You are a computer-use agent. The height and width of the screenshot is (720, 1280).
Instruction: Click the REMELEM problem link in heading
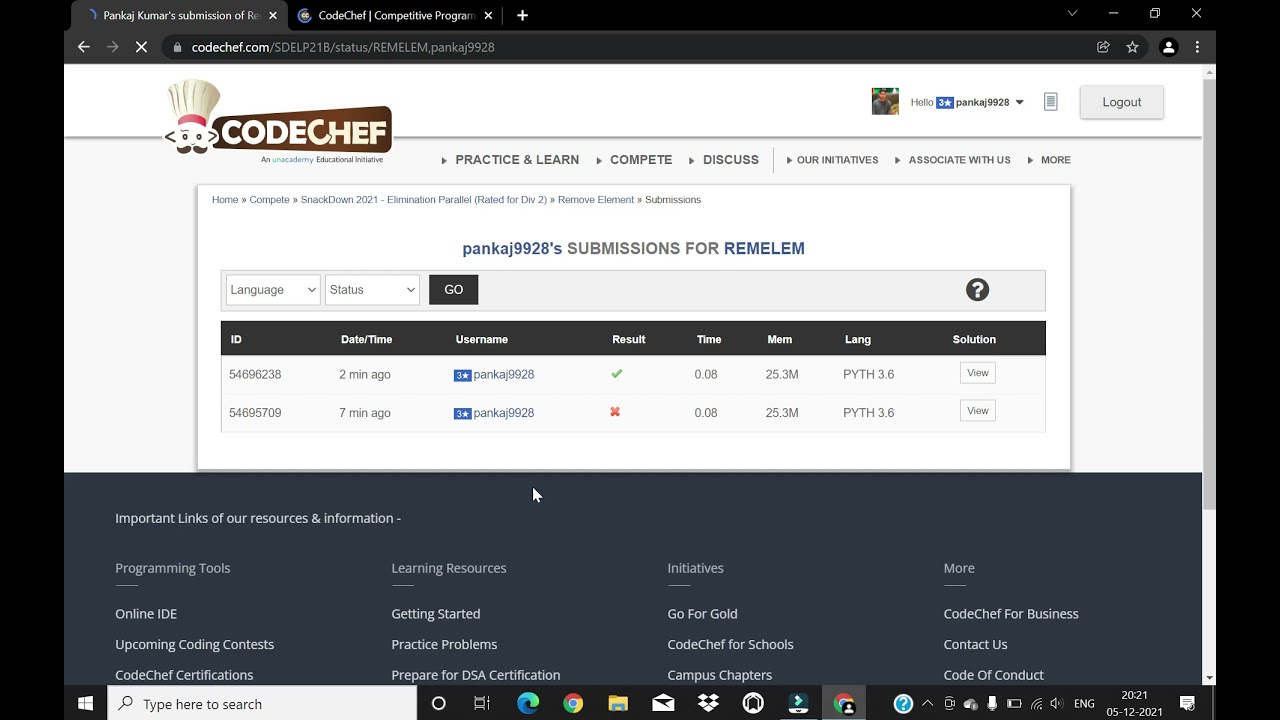pyautogui.click(x=764, y=249)
